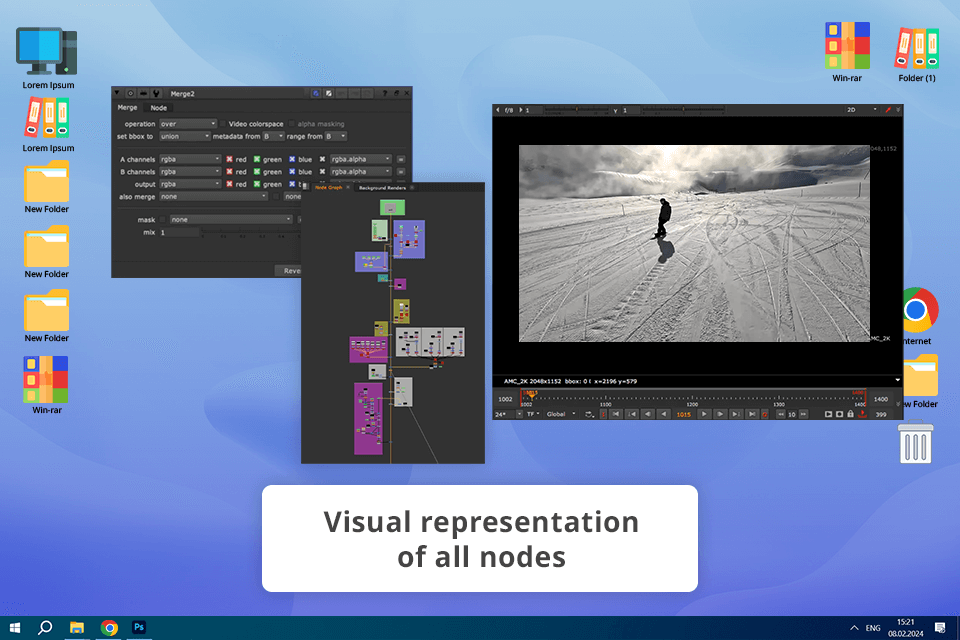Open the 2D view mode dropdown
This screenshot has width=960, height=640.
861,110
